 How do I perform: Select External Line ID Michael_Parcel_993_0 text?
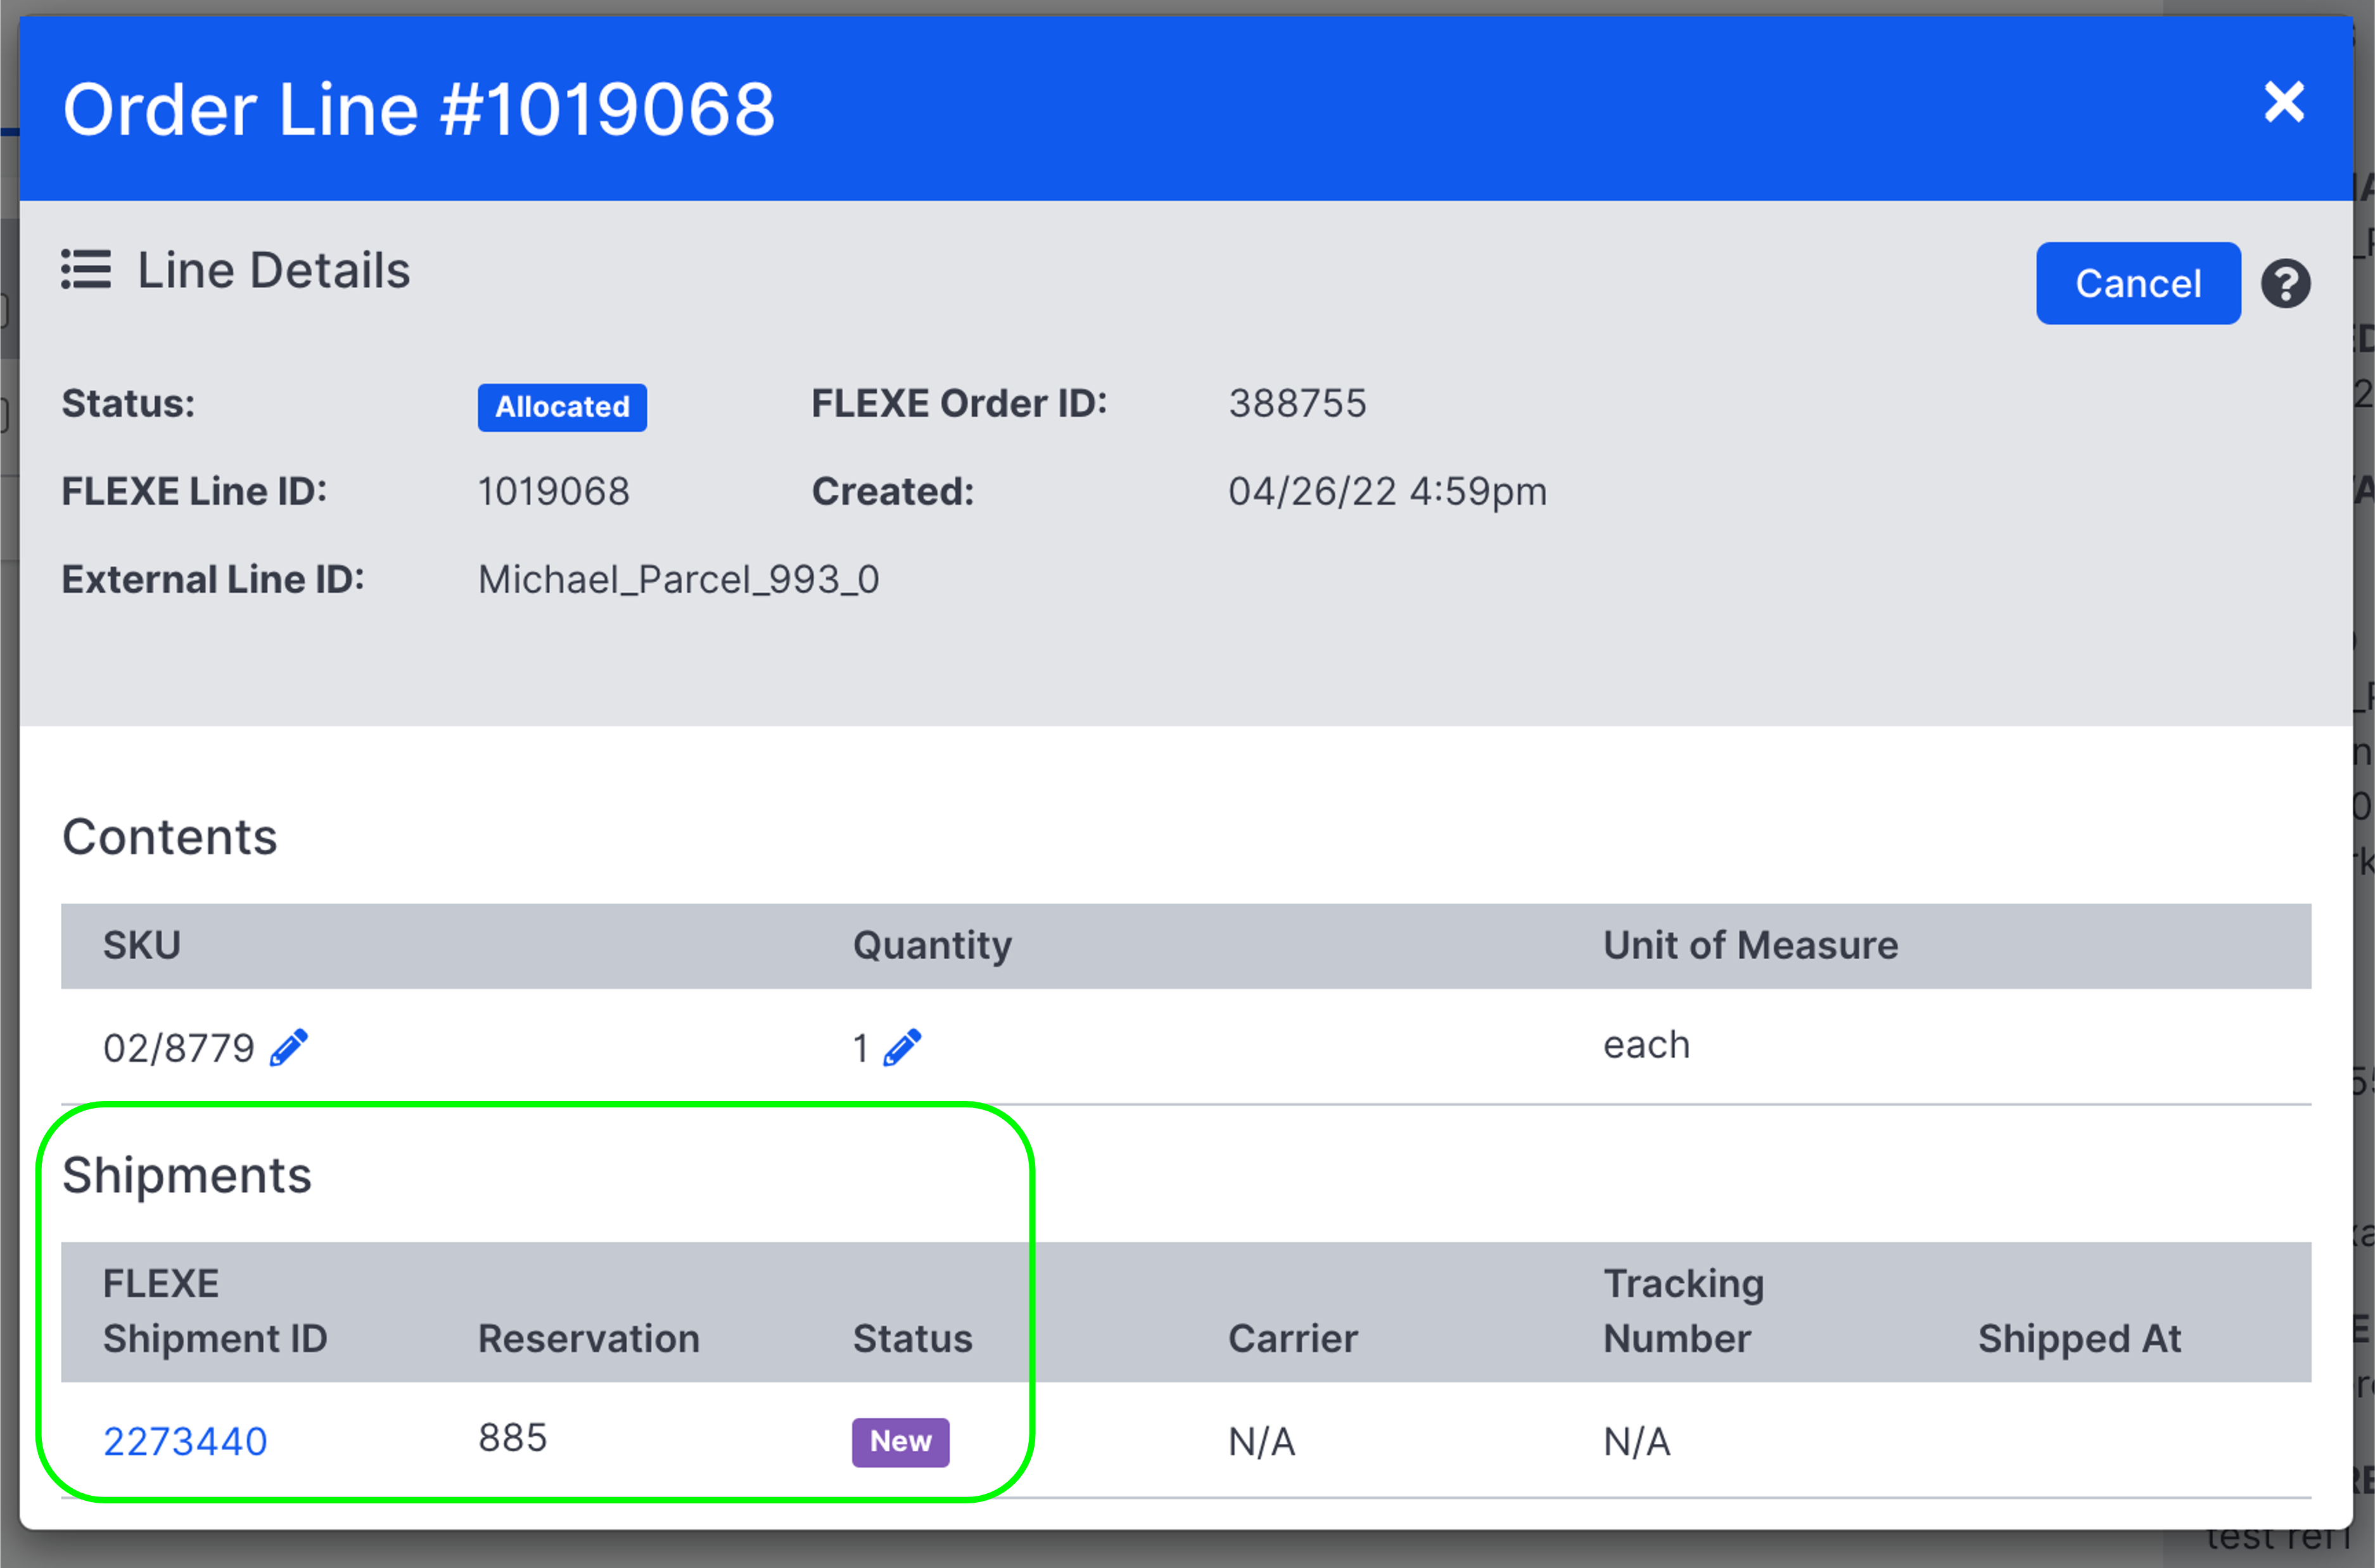[678, 580]
